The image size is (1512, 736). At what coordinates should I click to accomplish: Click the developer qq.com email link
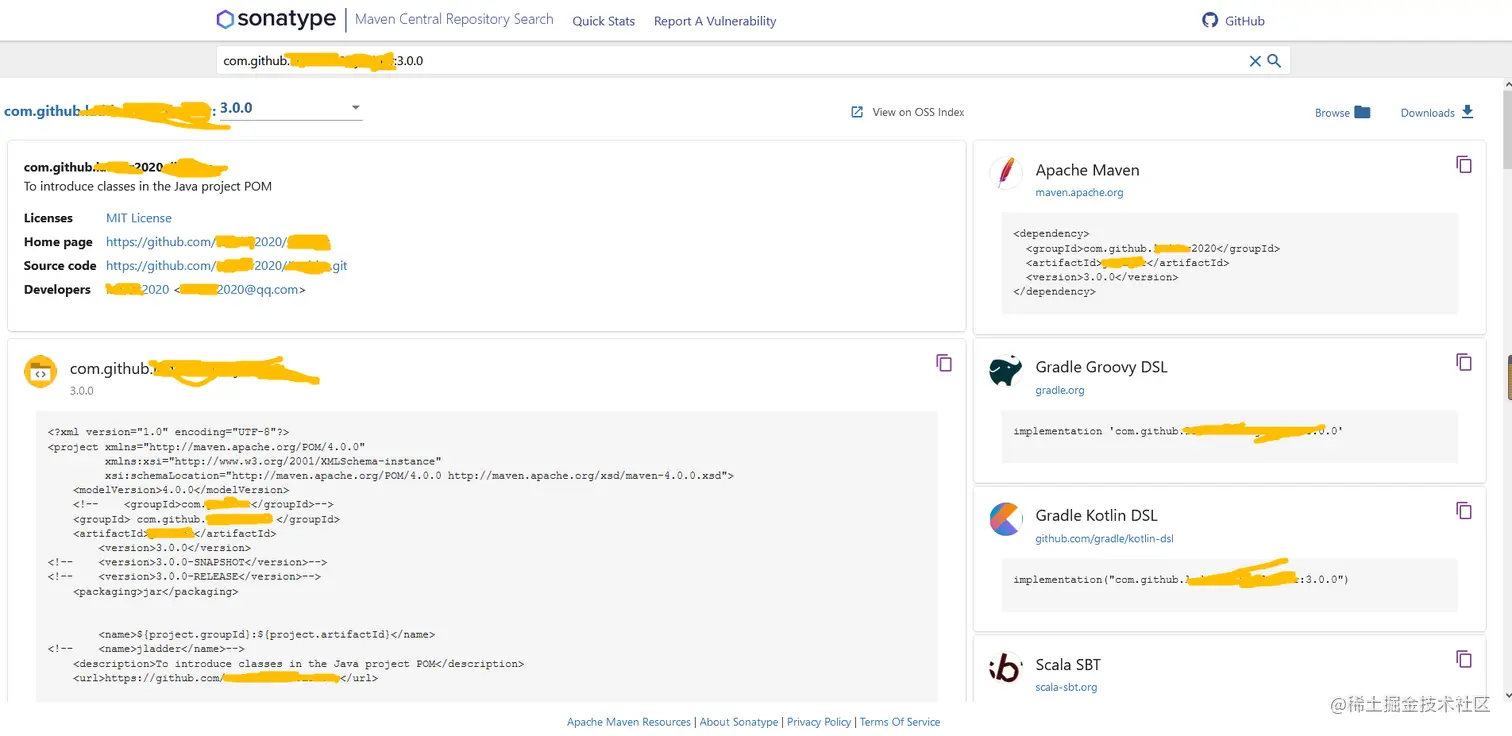[x=240, y=290]
